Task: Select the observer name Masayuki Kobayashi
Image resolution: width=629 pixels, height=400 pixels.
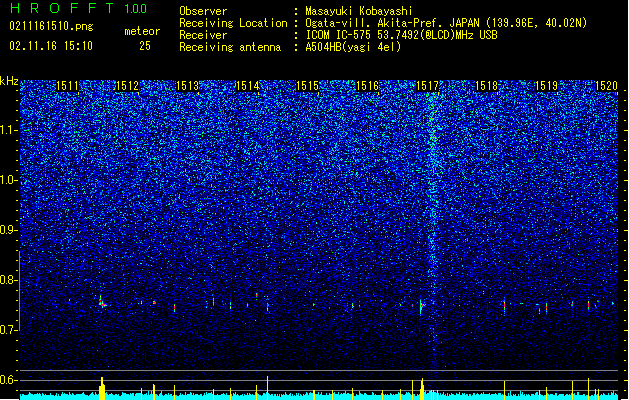Action: click(x=359, y=11)
